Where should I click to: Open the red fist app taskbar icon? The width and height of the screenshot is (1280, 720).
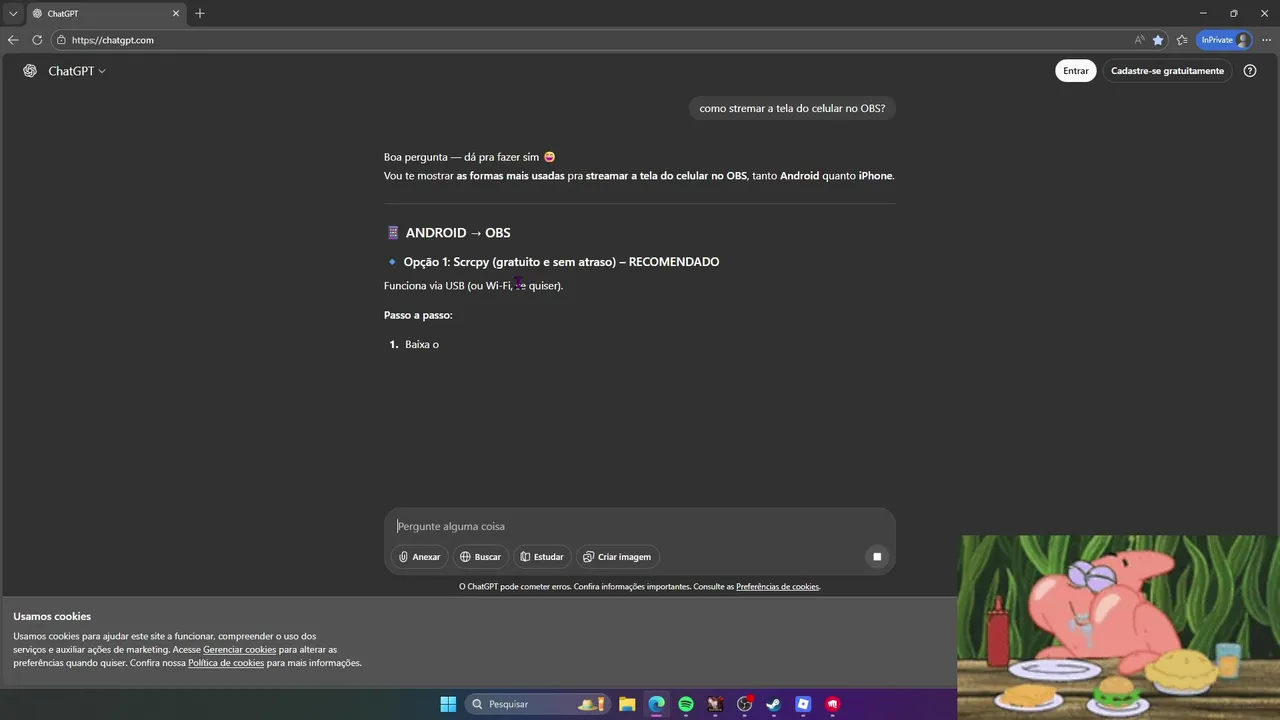(832, 704)
